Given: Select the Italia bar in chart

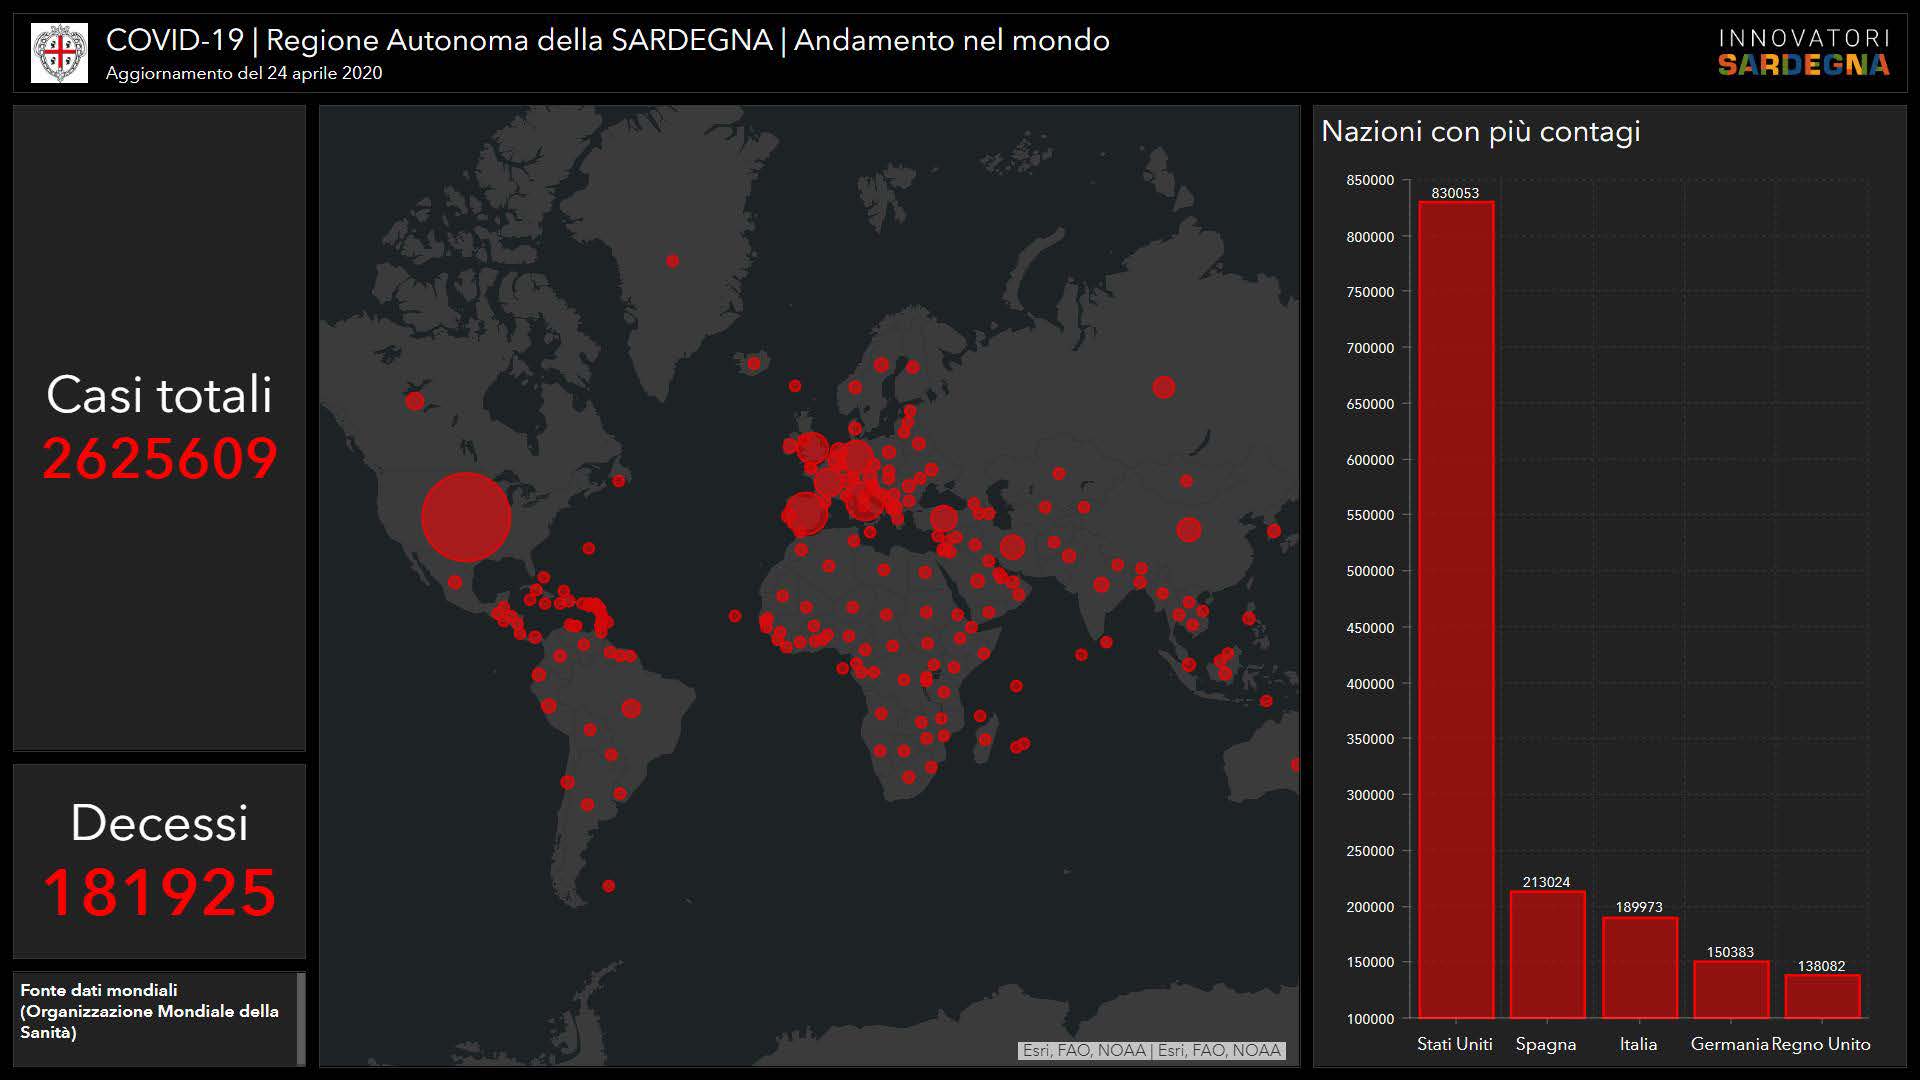Looking at the screenshot, I should coord(1638,967).
